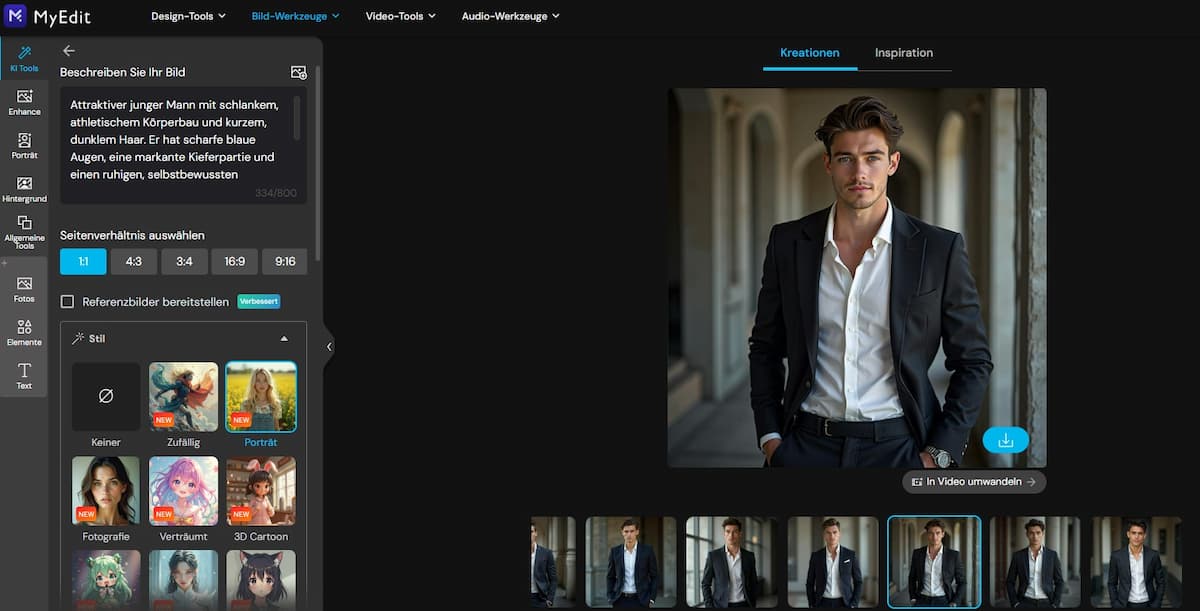Enable the Referenzbilder bereitstellen checkbox
The height and width of the screenshot is (611, 1200).
[68, 301]
